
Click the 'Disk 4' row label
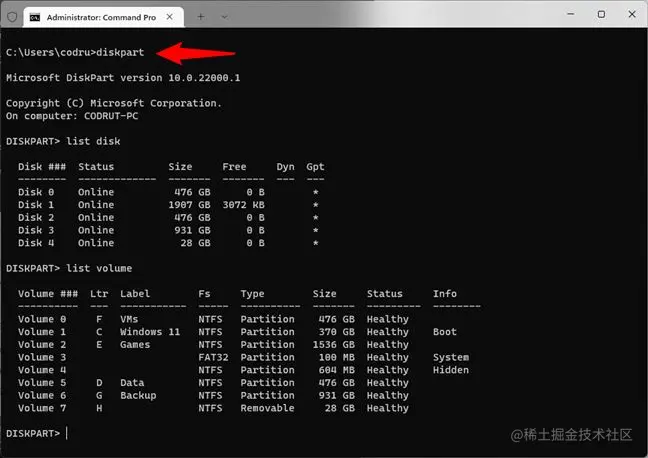pyautogui.click(x=36, y=243)
